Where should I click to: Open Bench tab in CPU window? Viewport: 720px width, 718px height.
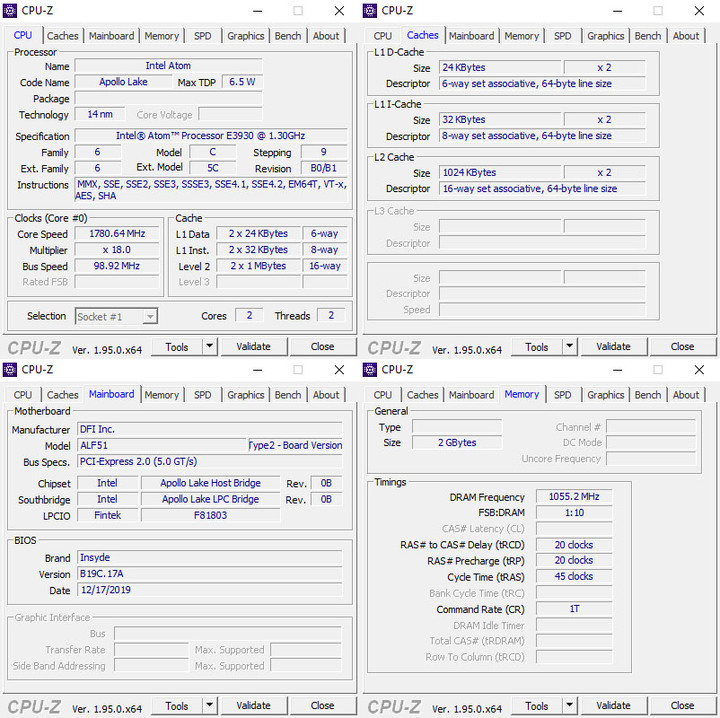pos(288,36)
